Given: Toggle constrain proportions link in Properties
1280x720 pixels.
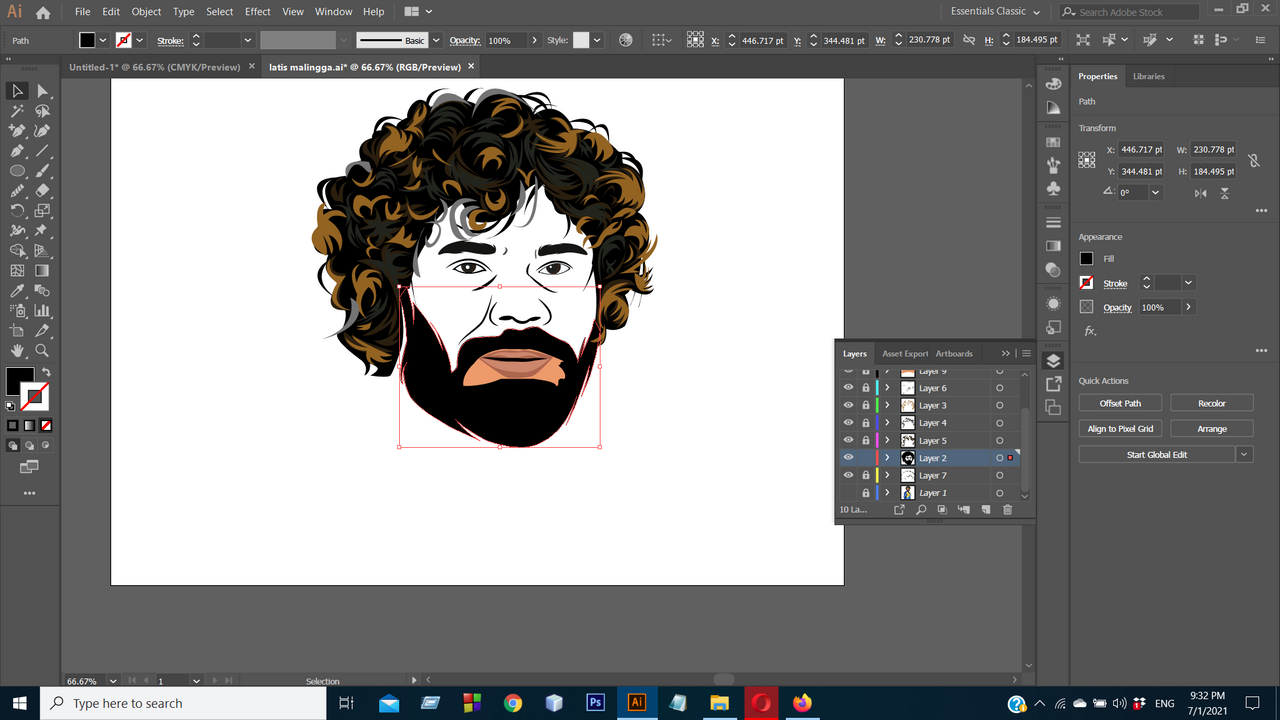Looking at the screenshot, I should tap(1253, 160).
